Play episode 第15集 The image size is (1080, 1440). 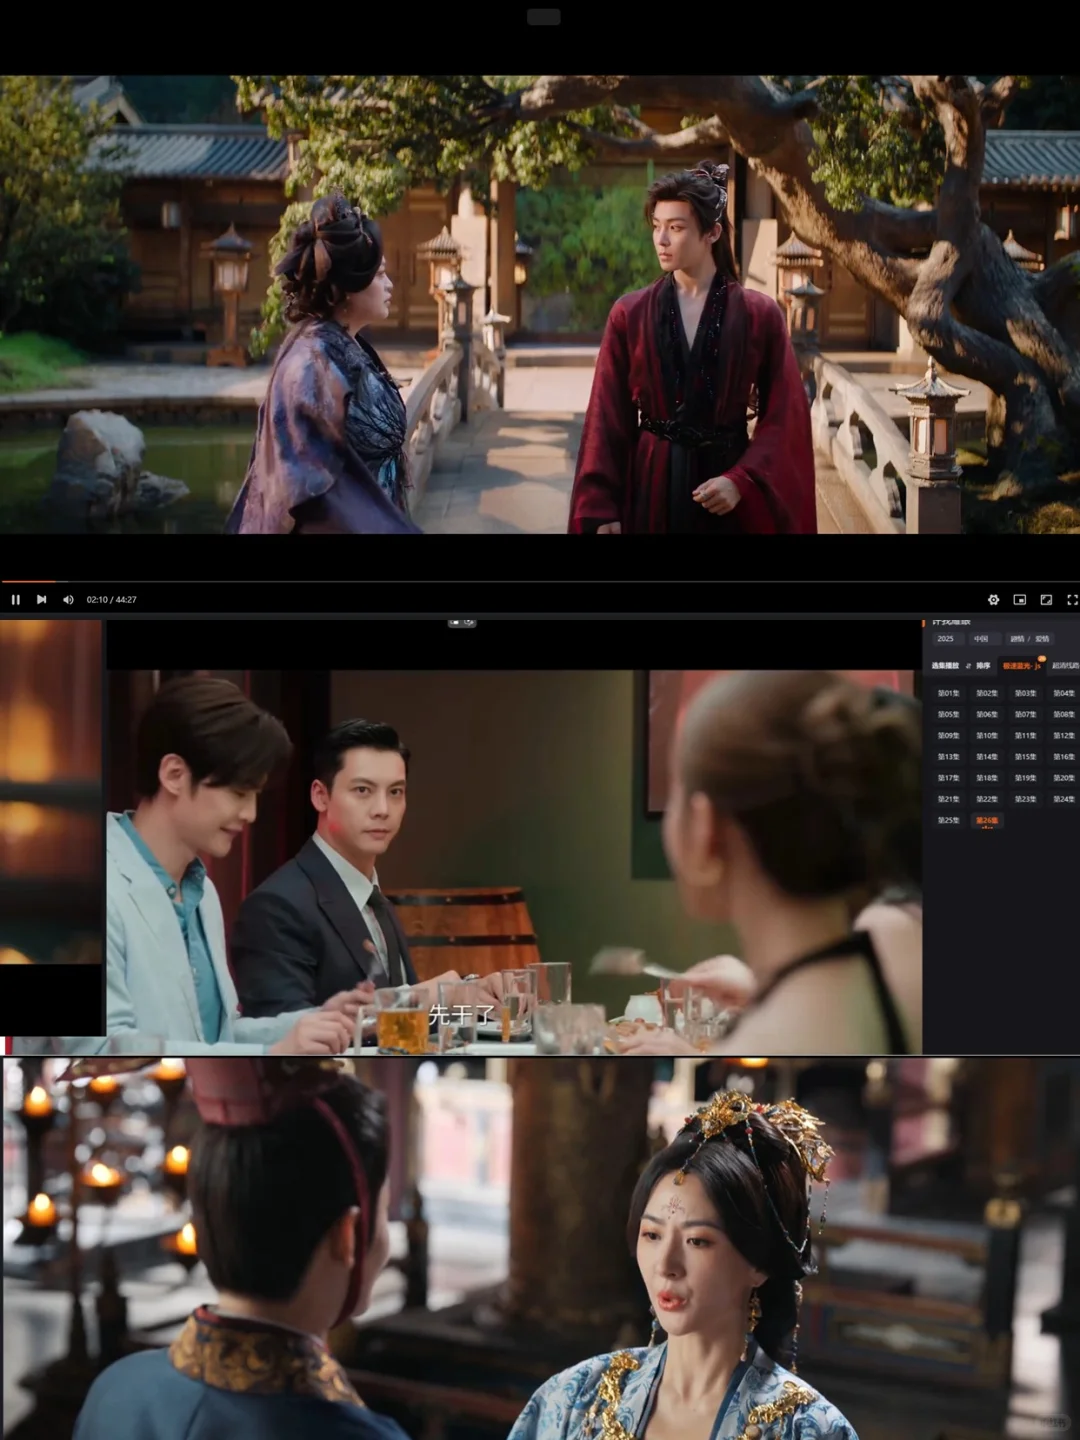point(1026,757)
